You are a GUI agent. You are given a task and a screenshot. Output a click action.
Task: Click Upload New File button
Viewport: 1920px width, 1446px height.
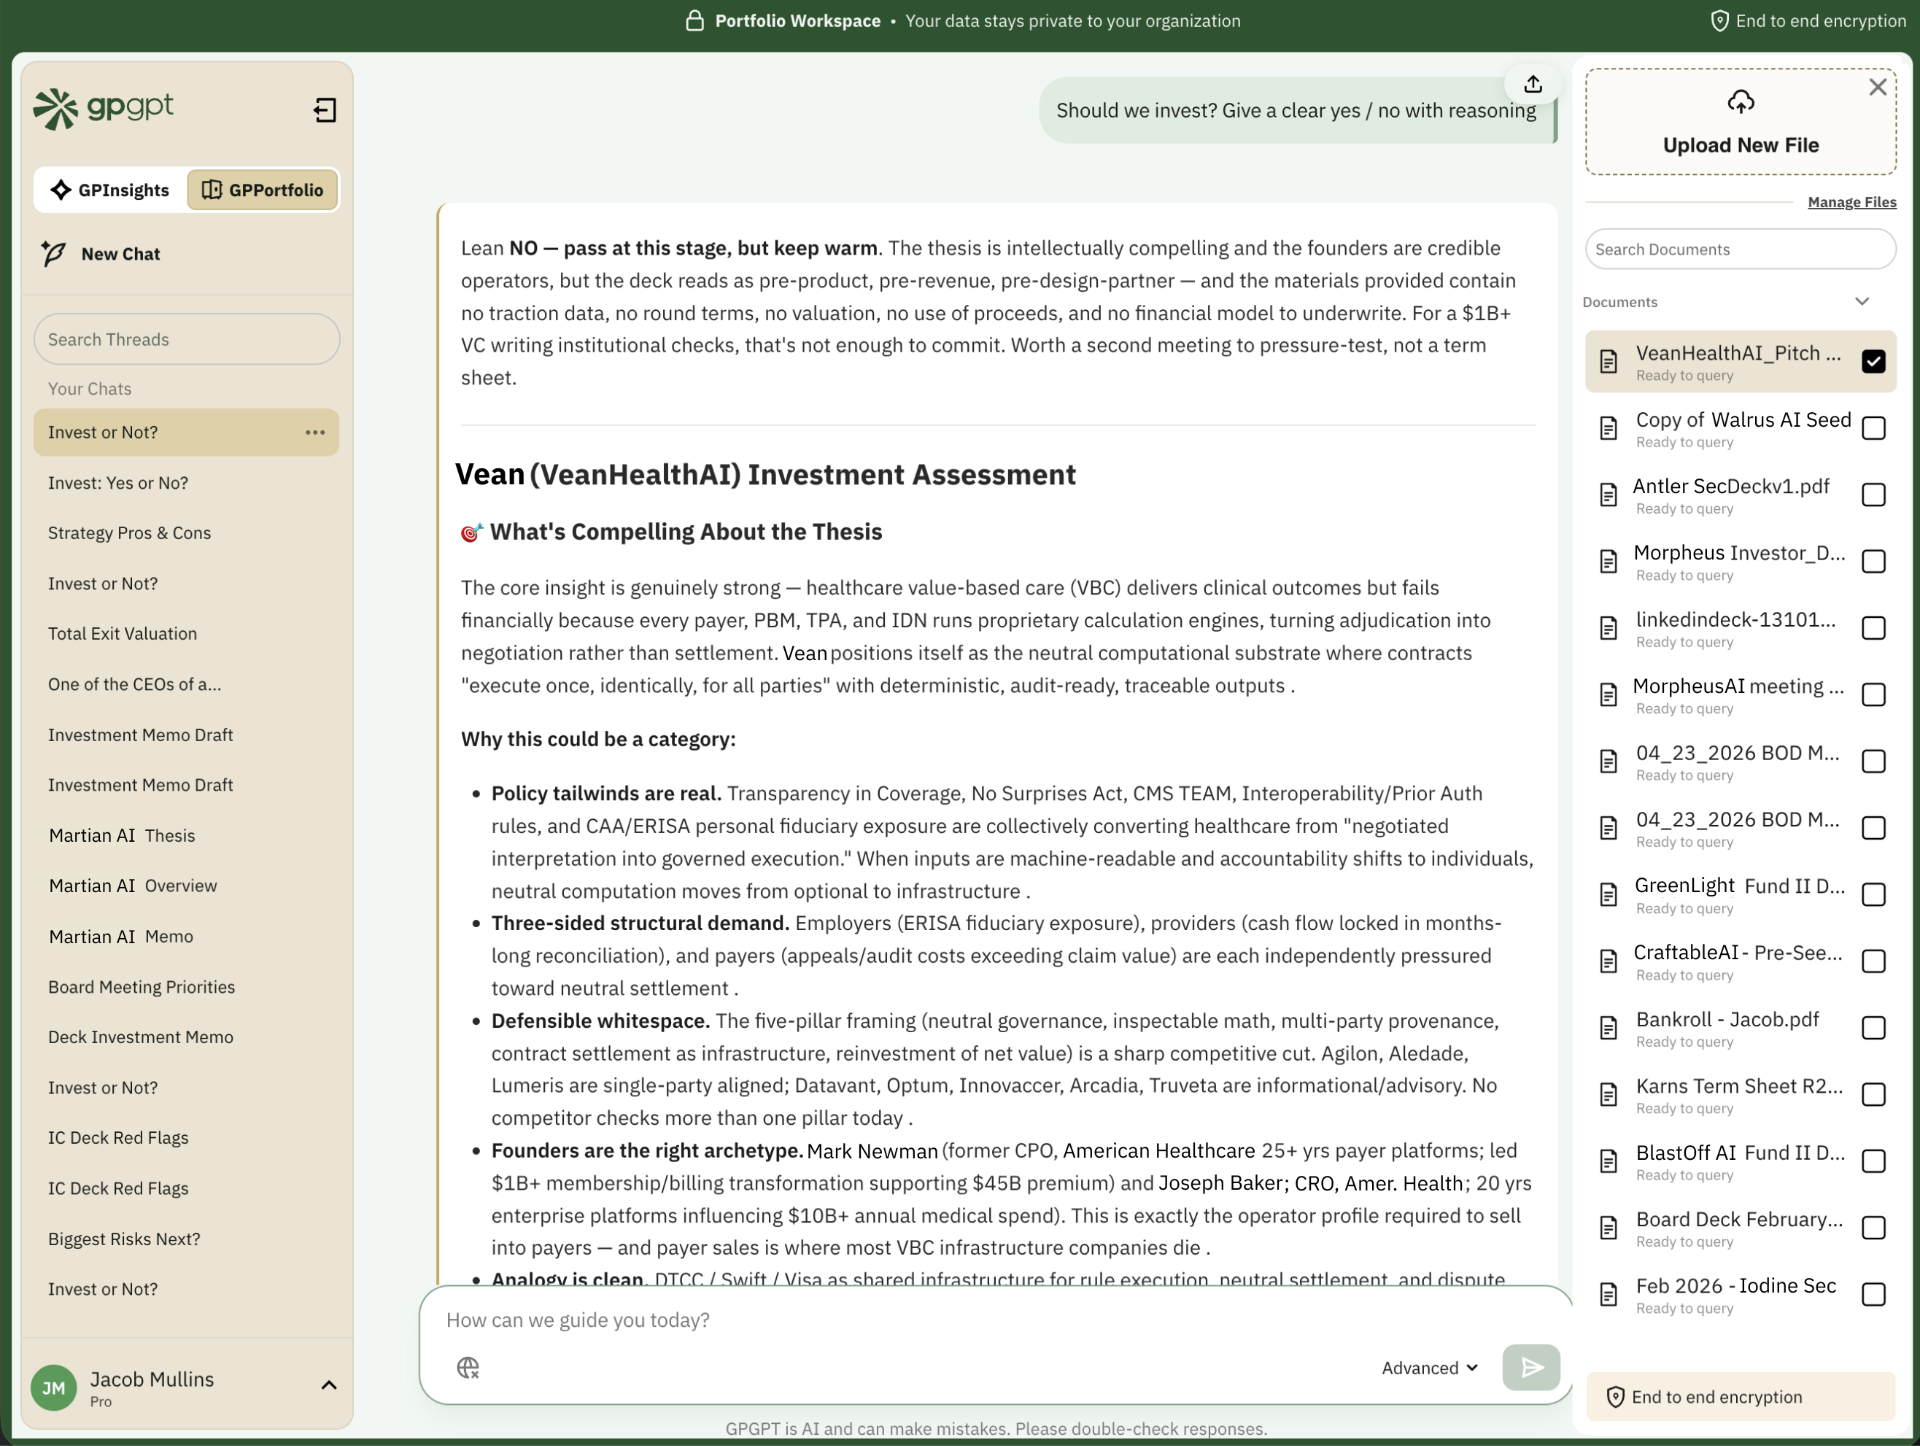1741,122
